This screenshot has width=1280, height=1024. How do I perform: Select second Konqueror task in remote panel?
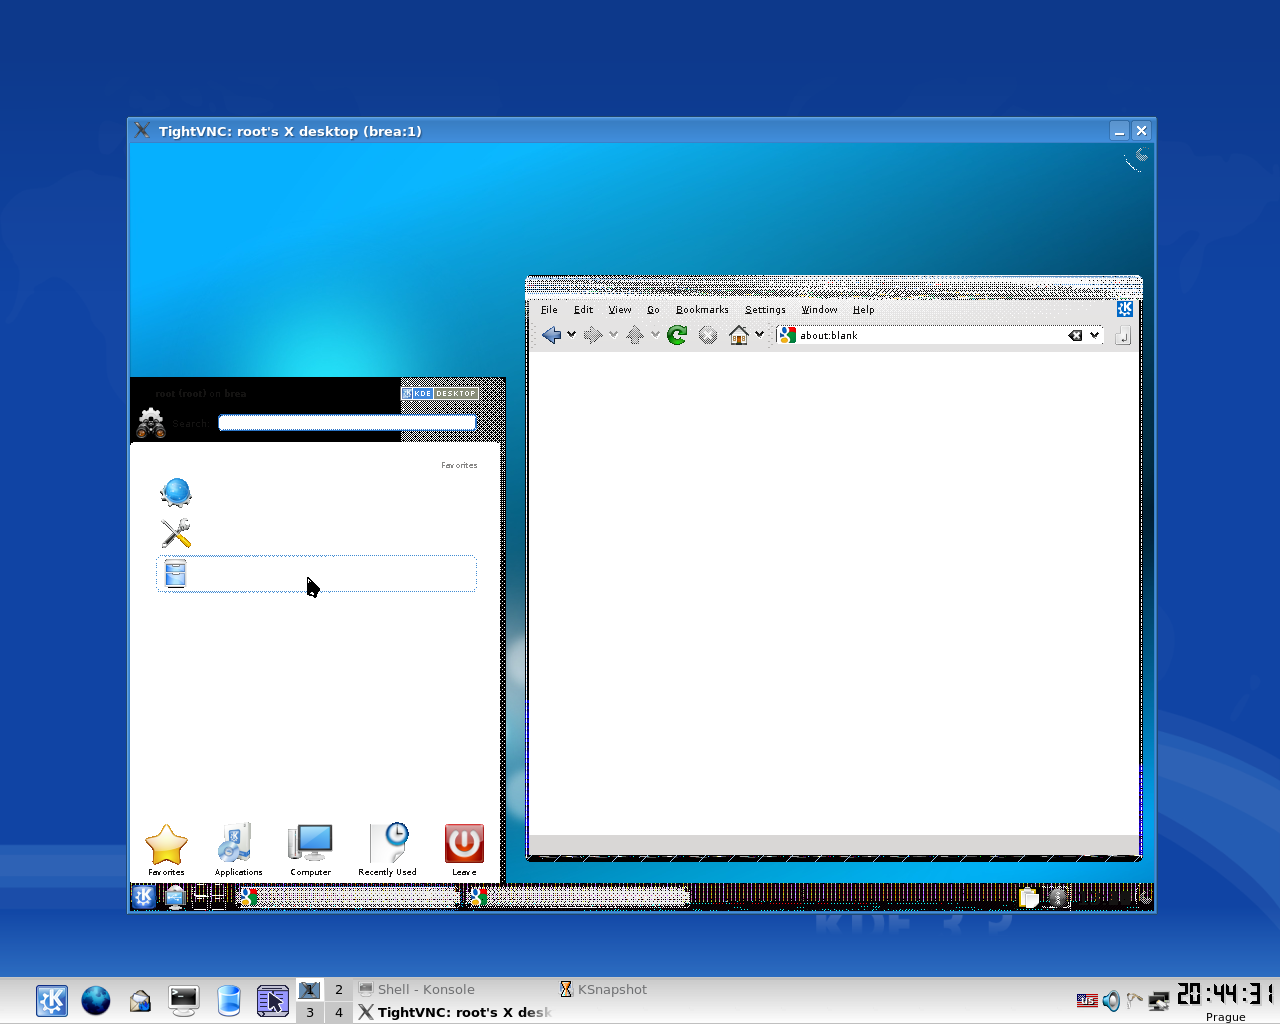click(578, 897)
